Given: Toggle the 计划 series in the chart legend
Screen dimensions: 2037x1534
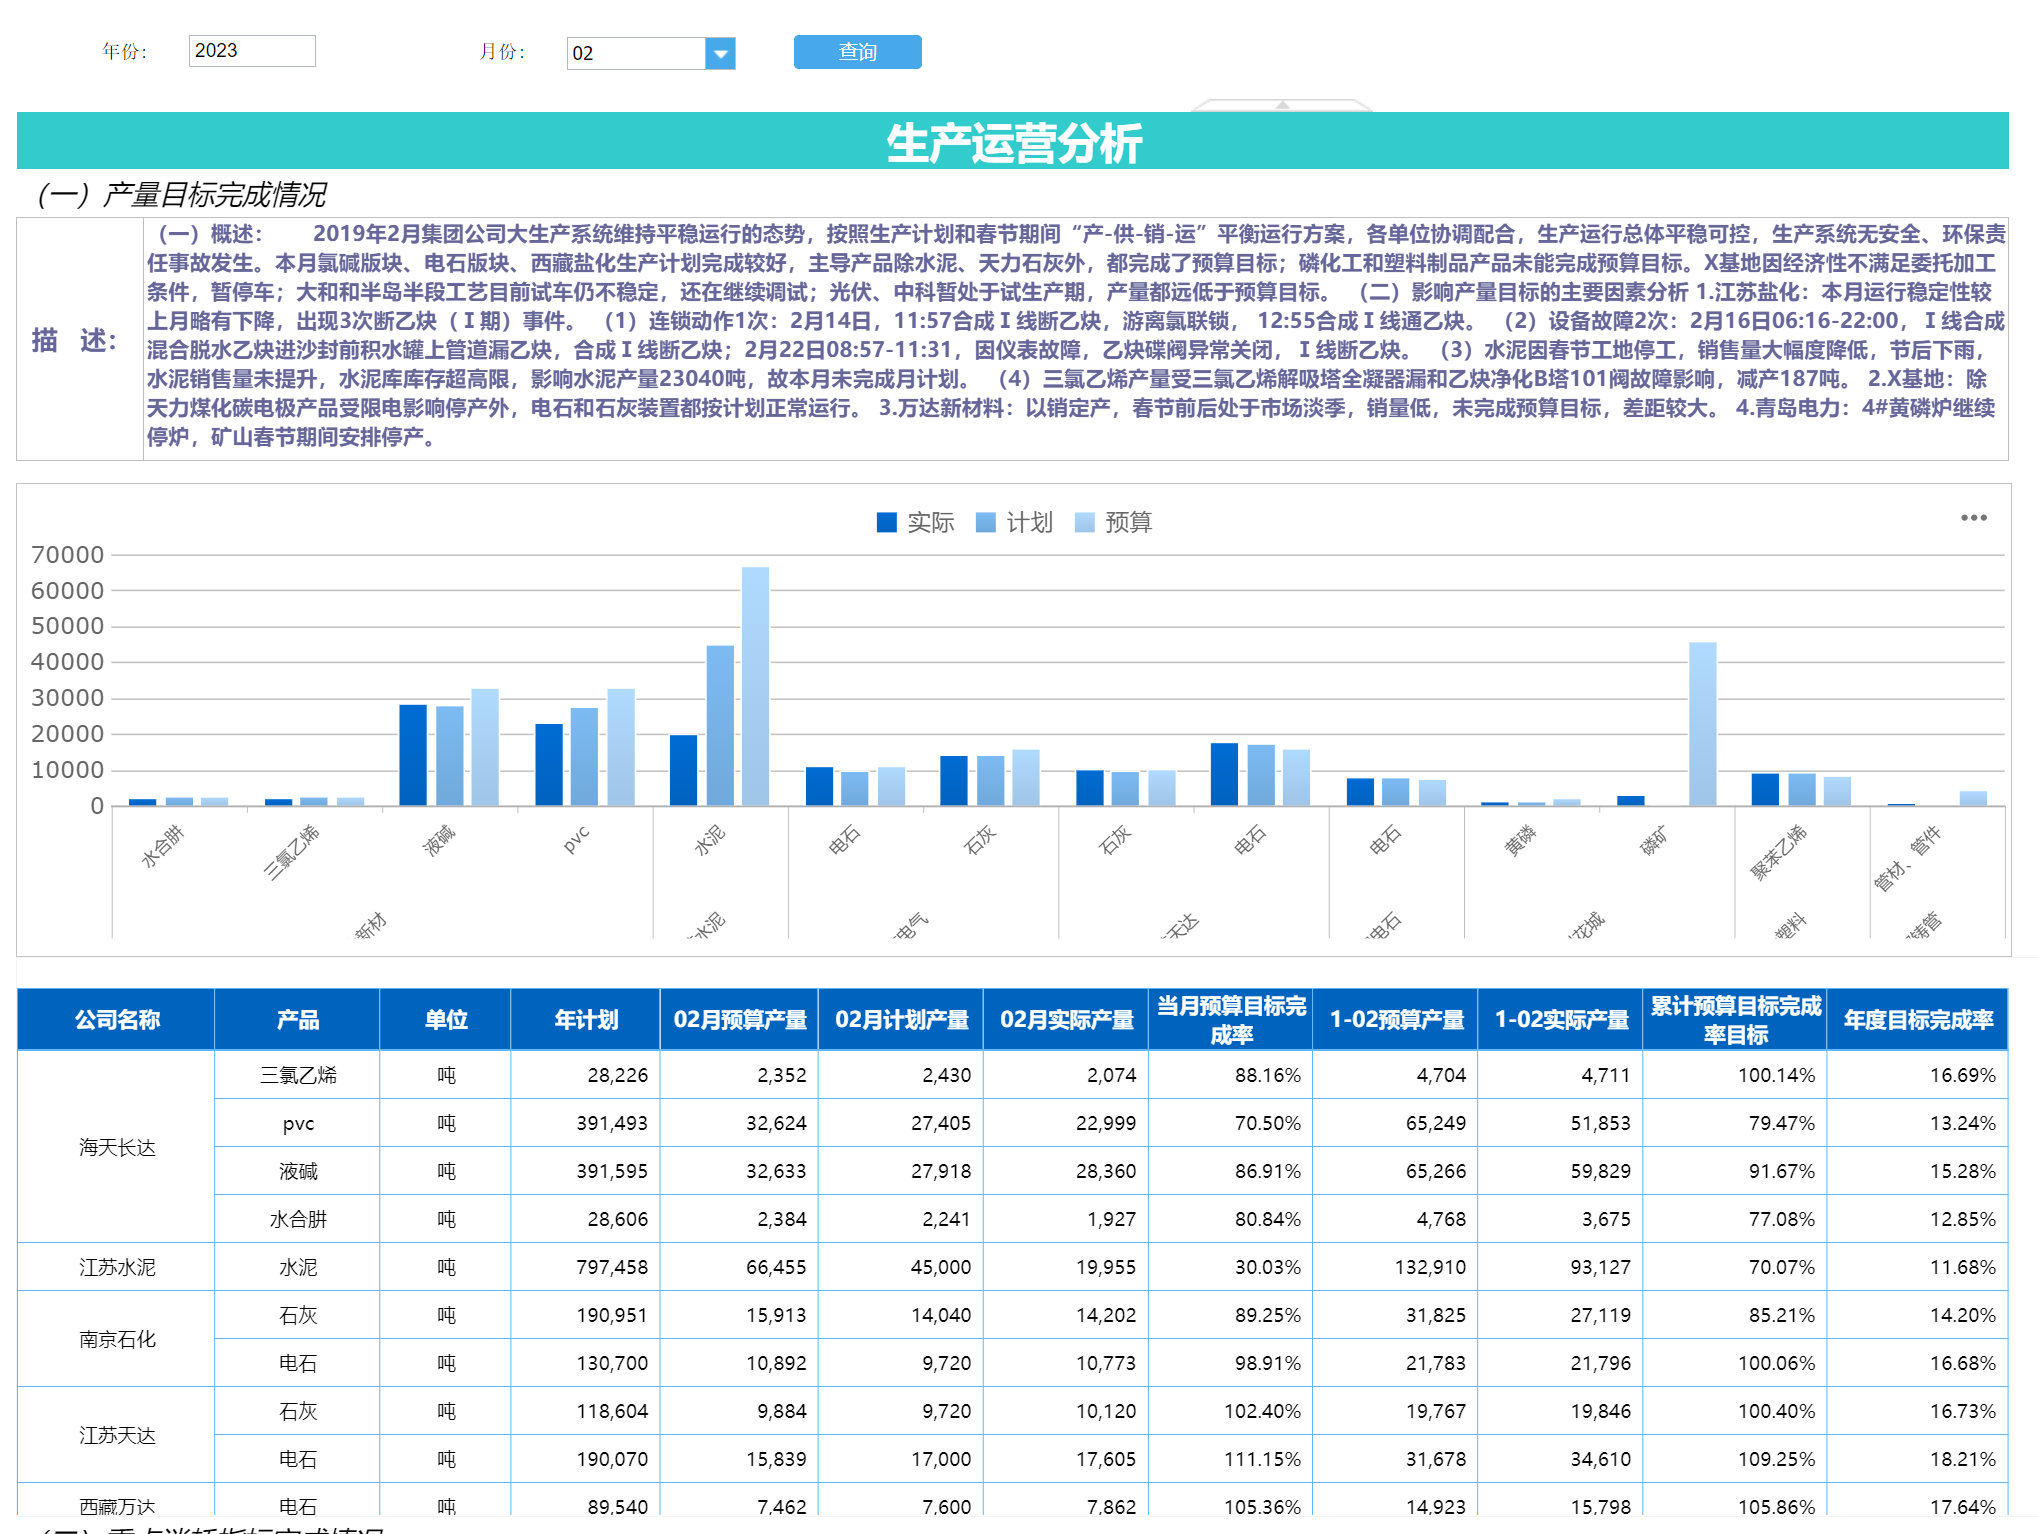Looking at the screenshot, I should coord(1029,522).
